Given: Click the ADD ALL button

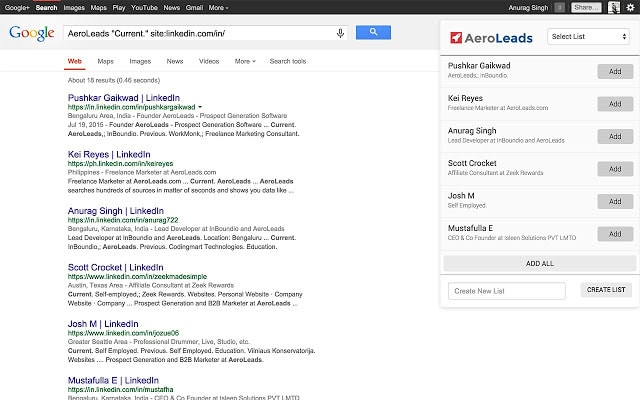Looking at the screenshot, I should (540, 264).
